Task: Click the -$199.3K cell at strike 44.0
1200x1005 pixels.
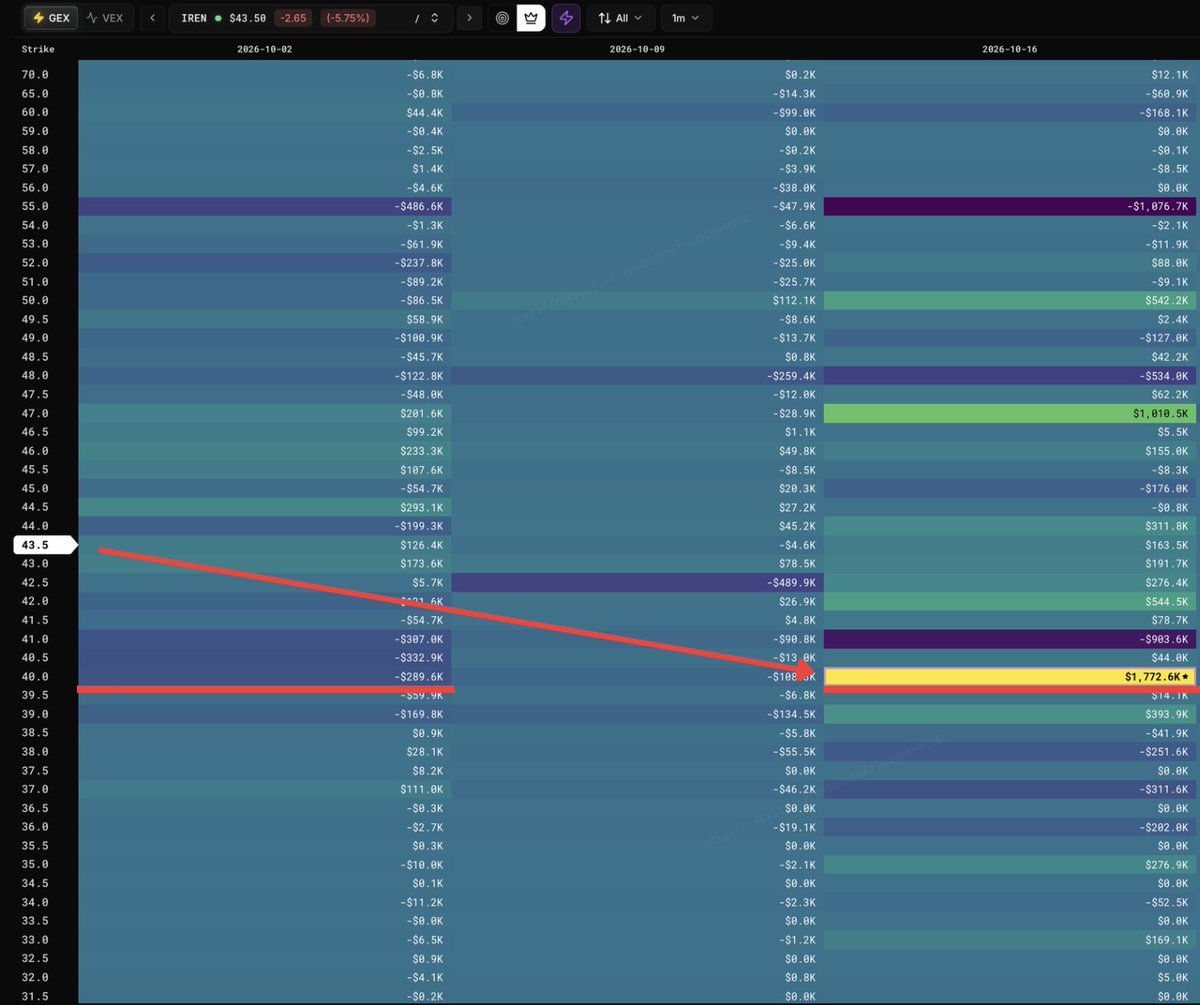Action: [265, 526]
